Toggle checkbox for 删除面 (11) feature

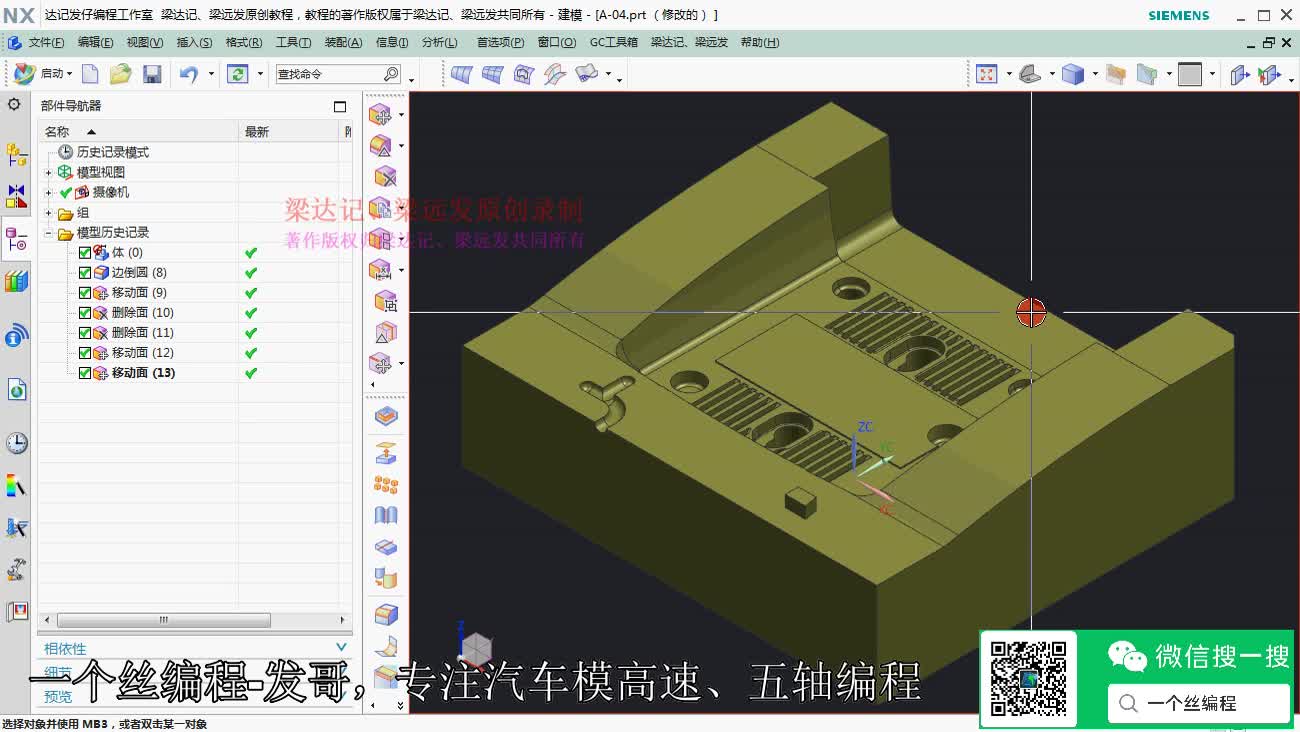[x=85, y=332]
